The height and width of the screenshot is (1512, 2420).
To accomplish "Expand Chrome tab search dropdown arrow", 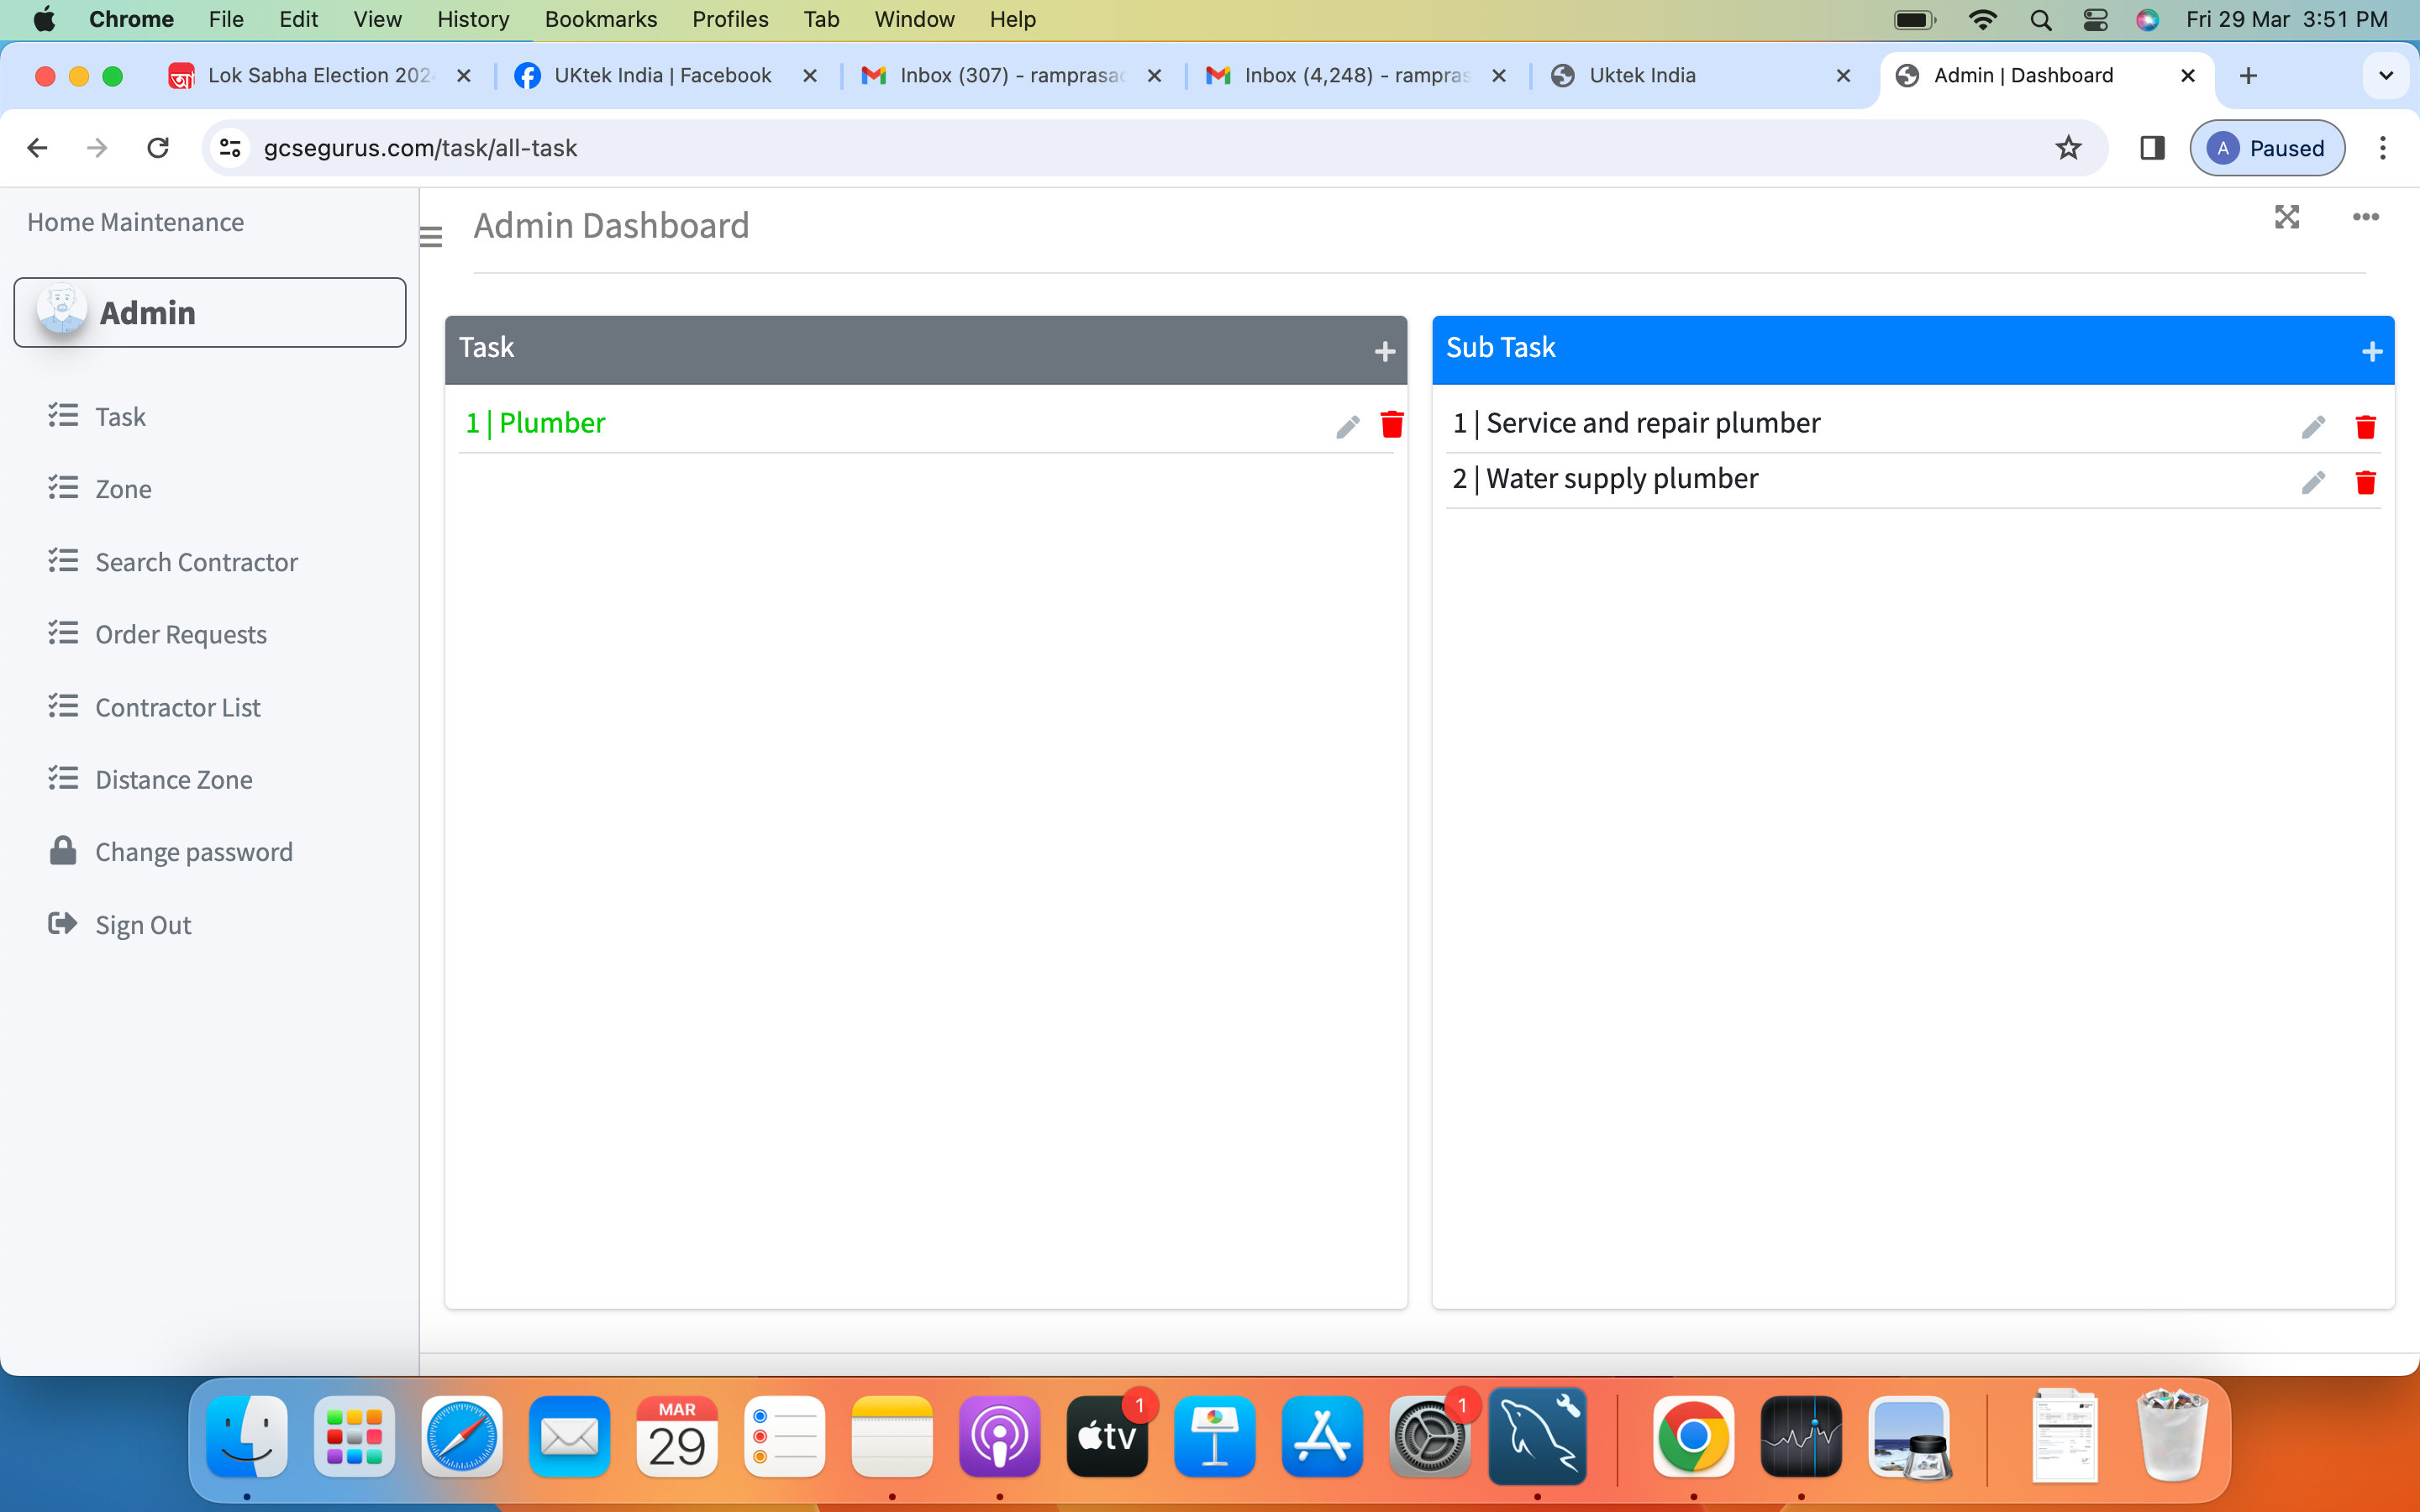I will [2385, 76].
